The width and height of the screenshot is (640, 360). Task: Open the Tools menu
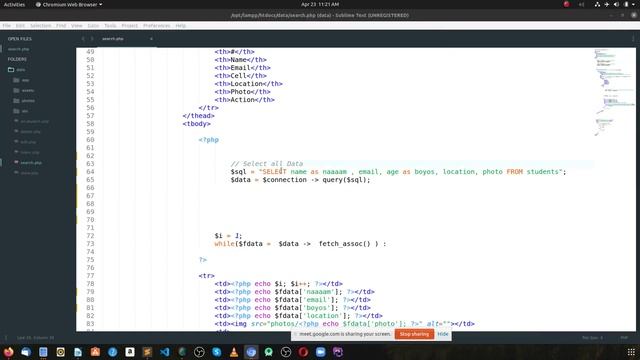coord(110,25)
